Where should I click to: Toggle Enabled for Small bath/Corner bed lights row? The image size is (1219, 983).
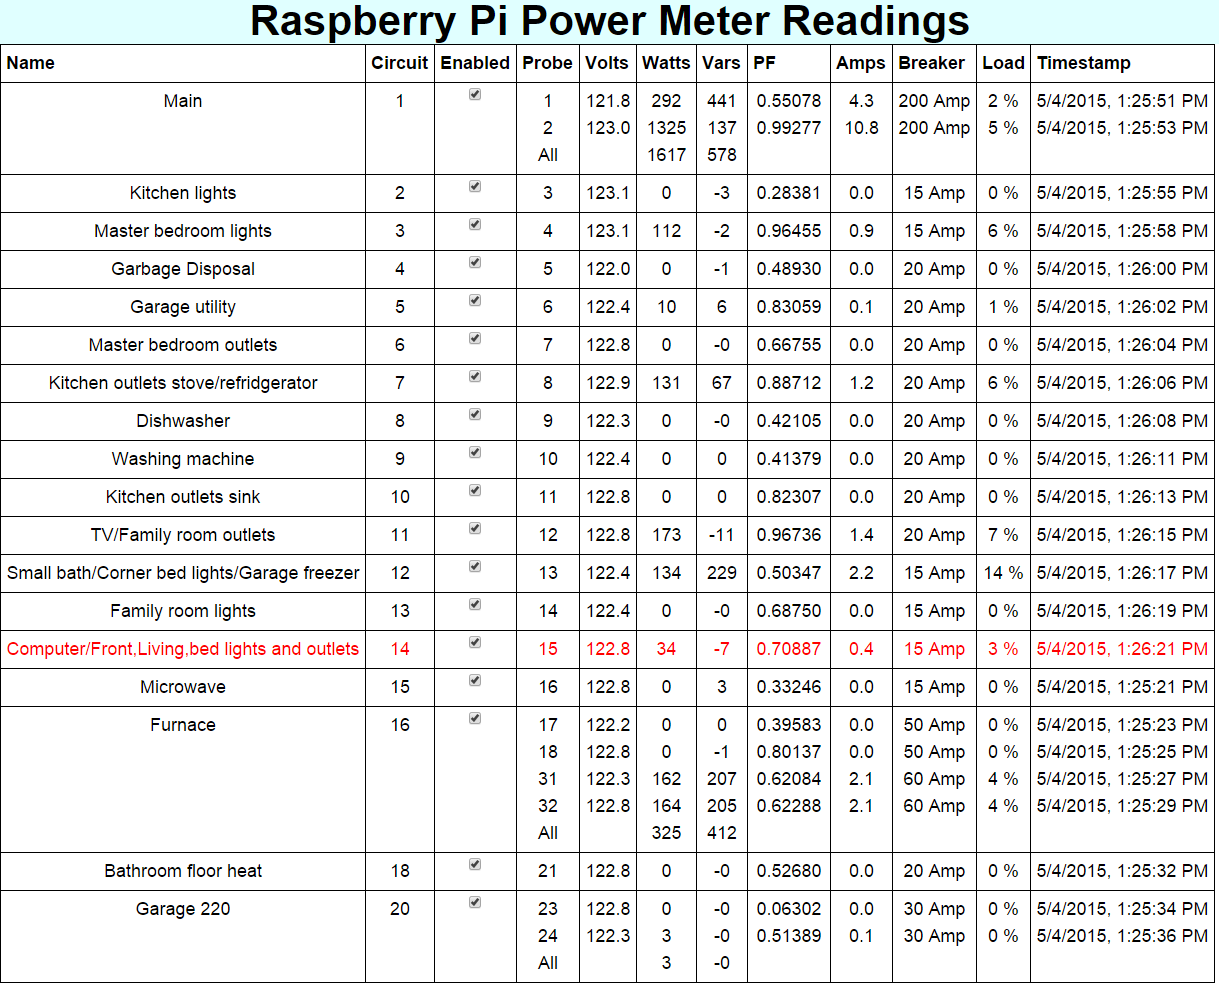tap(475, 567)
